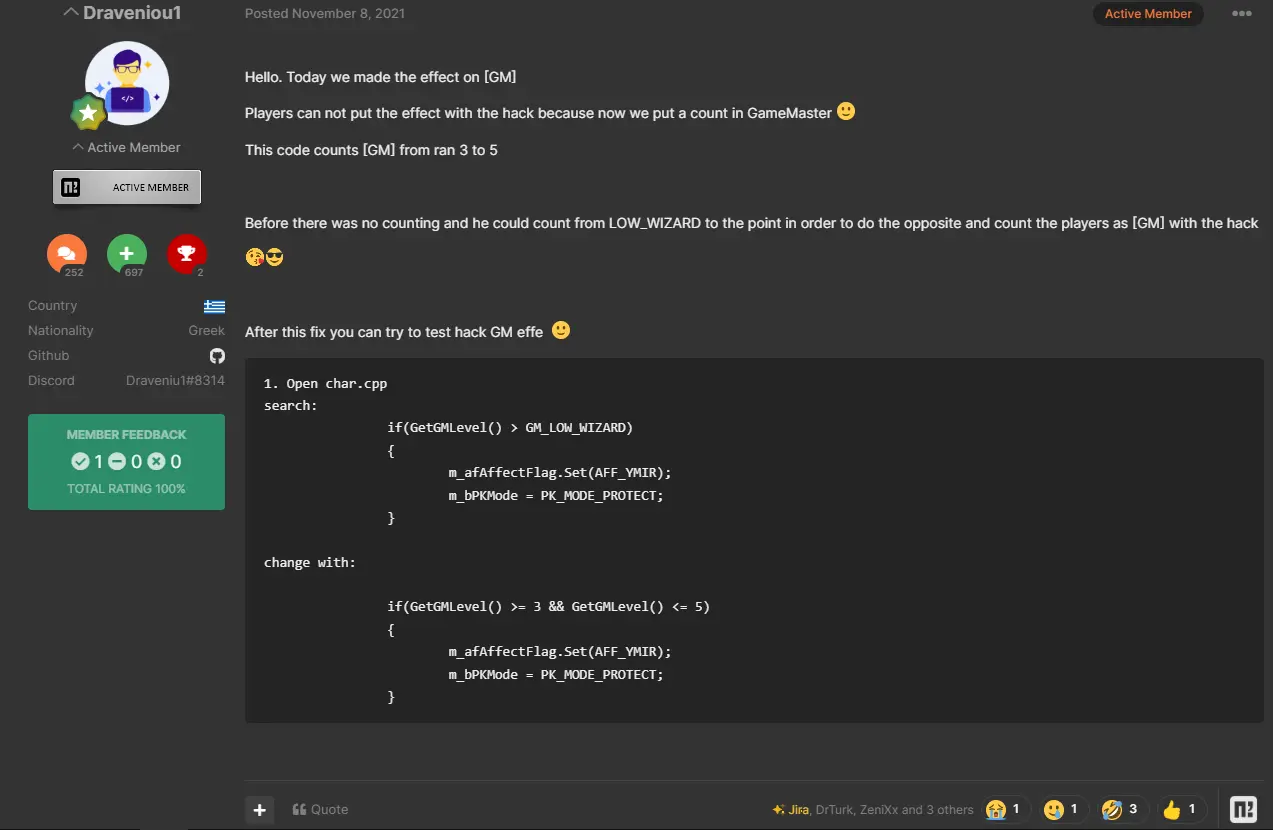1273x830 pixels.
Task: Open the post options three-dot menu
Action: point(1241,14)
